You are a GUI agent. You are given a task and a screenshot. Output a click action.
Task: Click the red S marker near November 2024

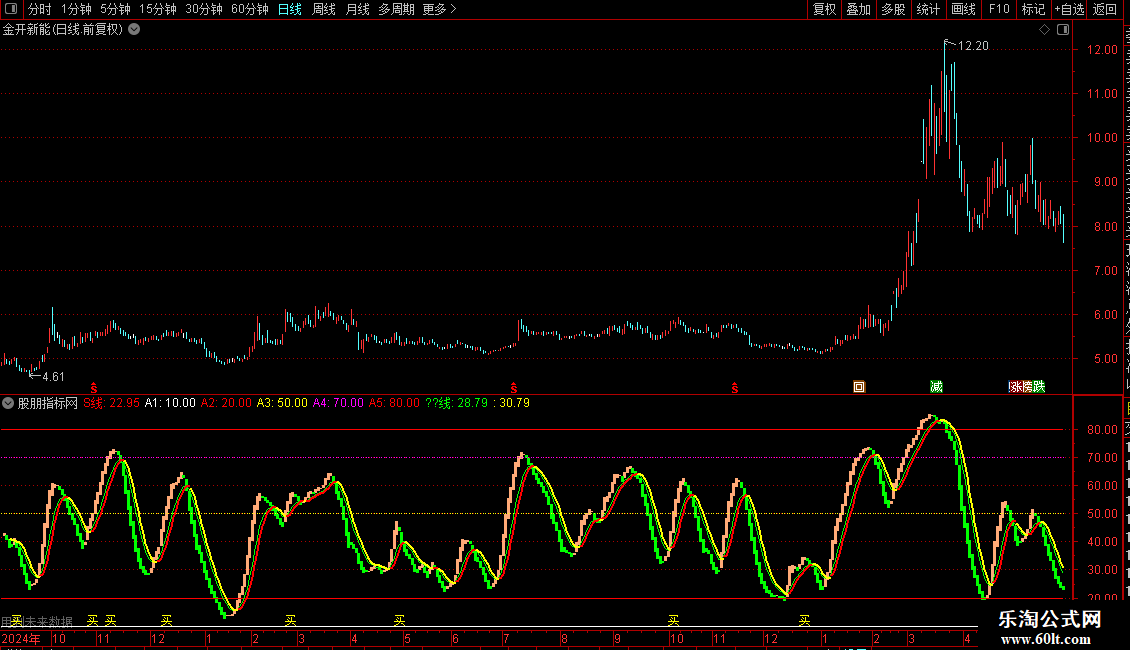click(735, 388)
